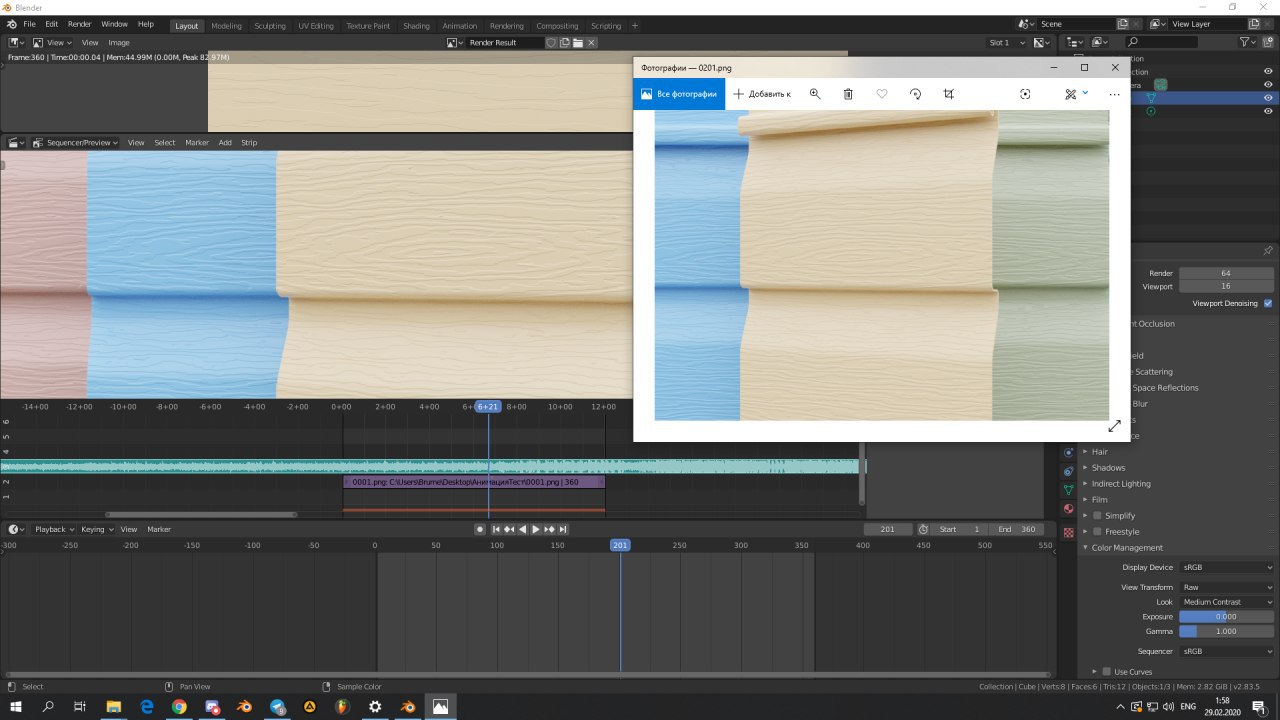
Task: Open the Render menu
Action: click(79, 24)
